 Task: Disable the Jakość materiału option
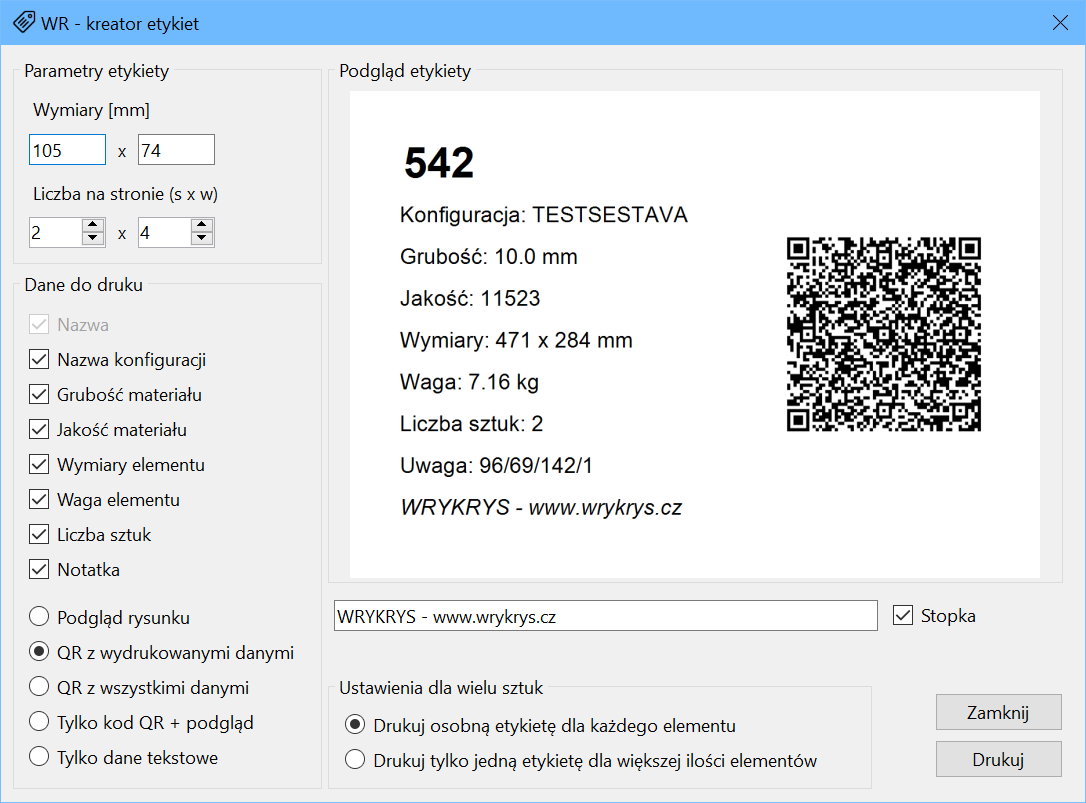tap(39, 430)
